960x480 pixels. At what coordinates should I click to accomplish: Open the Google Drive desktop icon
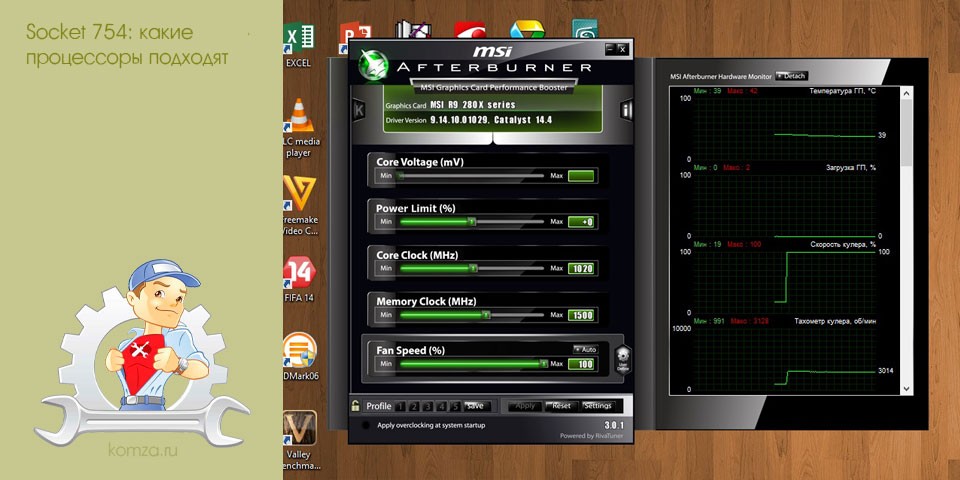527,29
